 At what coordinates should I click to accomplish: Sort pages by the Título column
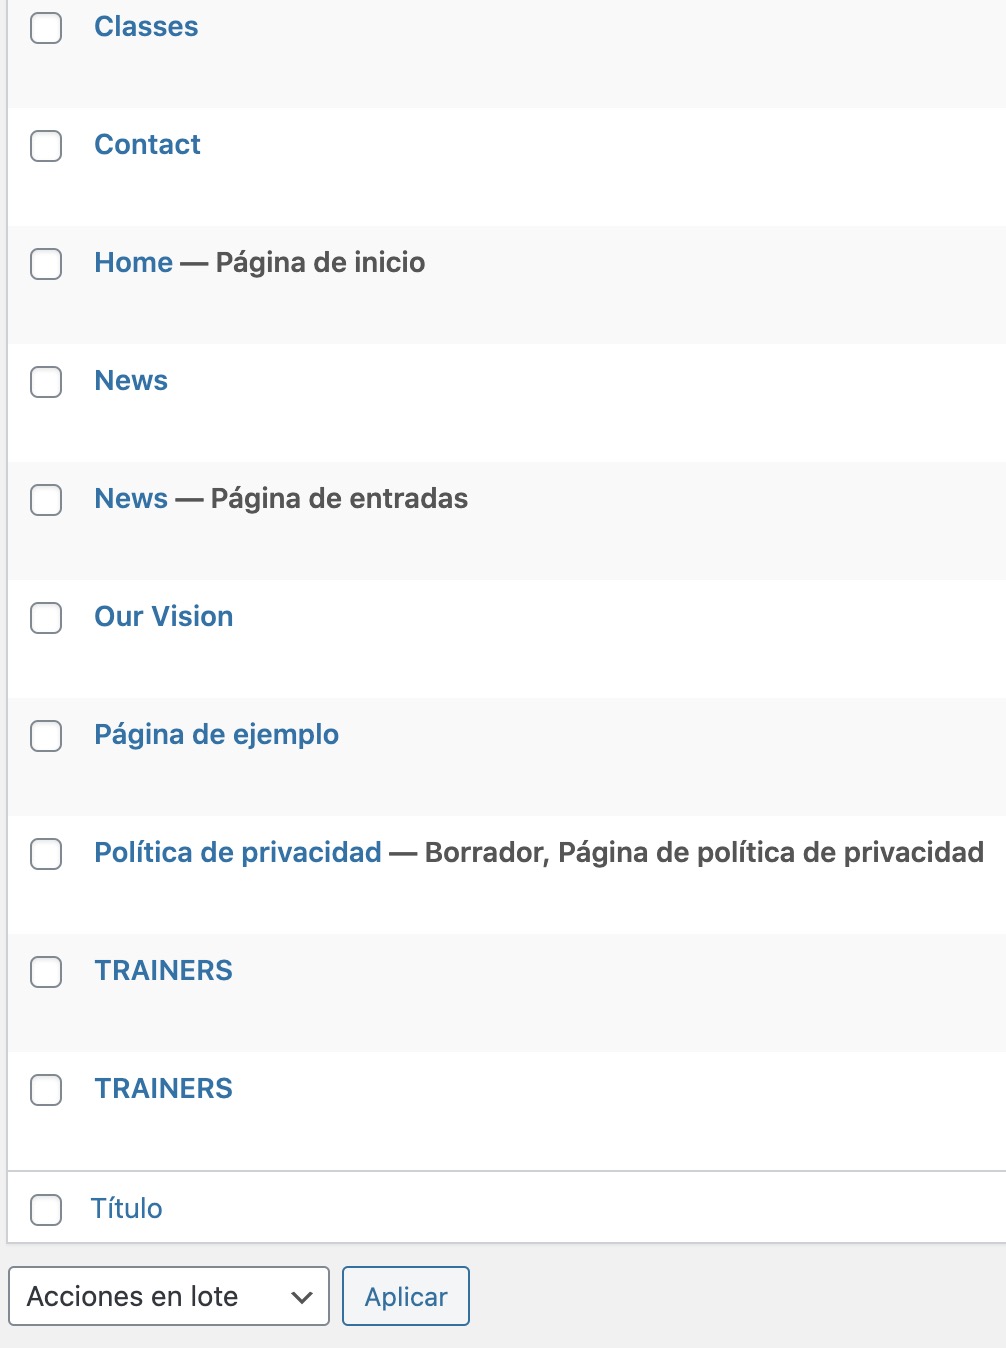(127, 1208)
